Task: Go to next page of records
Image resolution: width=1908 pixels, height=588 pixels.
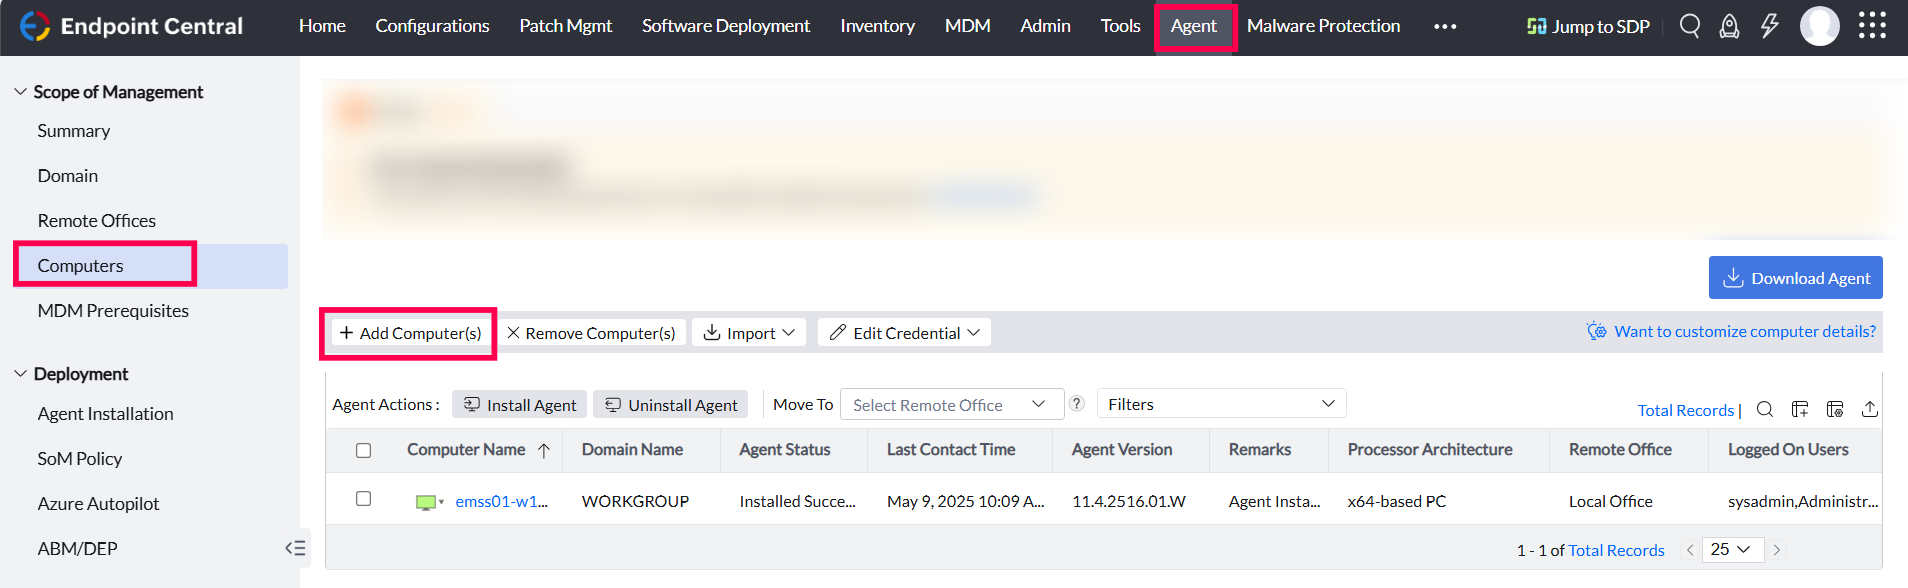Action: [1777, 550]
